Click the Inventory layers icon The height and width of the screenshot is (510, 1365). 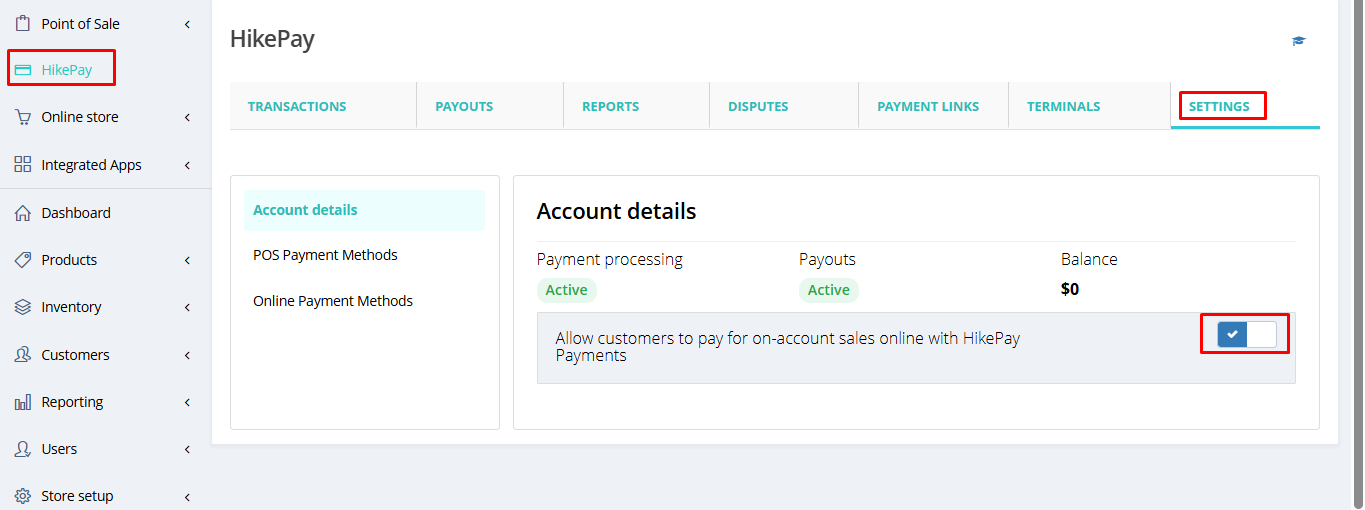(22, 307)
